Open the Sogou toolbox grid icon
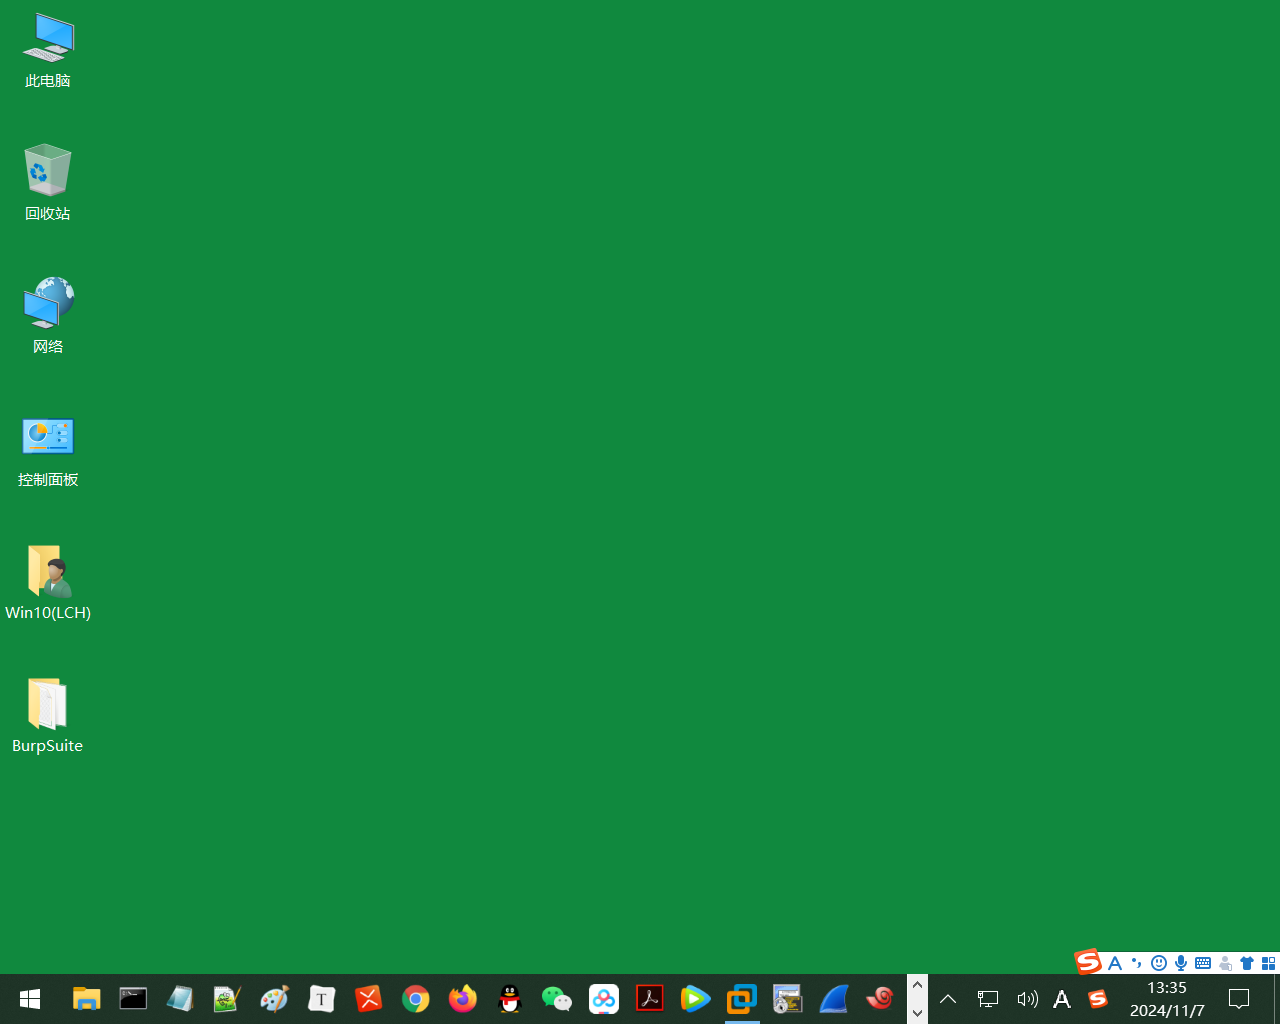1280x1024 pixels. (1269, 963)
